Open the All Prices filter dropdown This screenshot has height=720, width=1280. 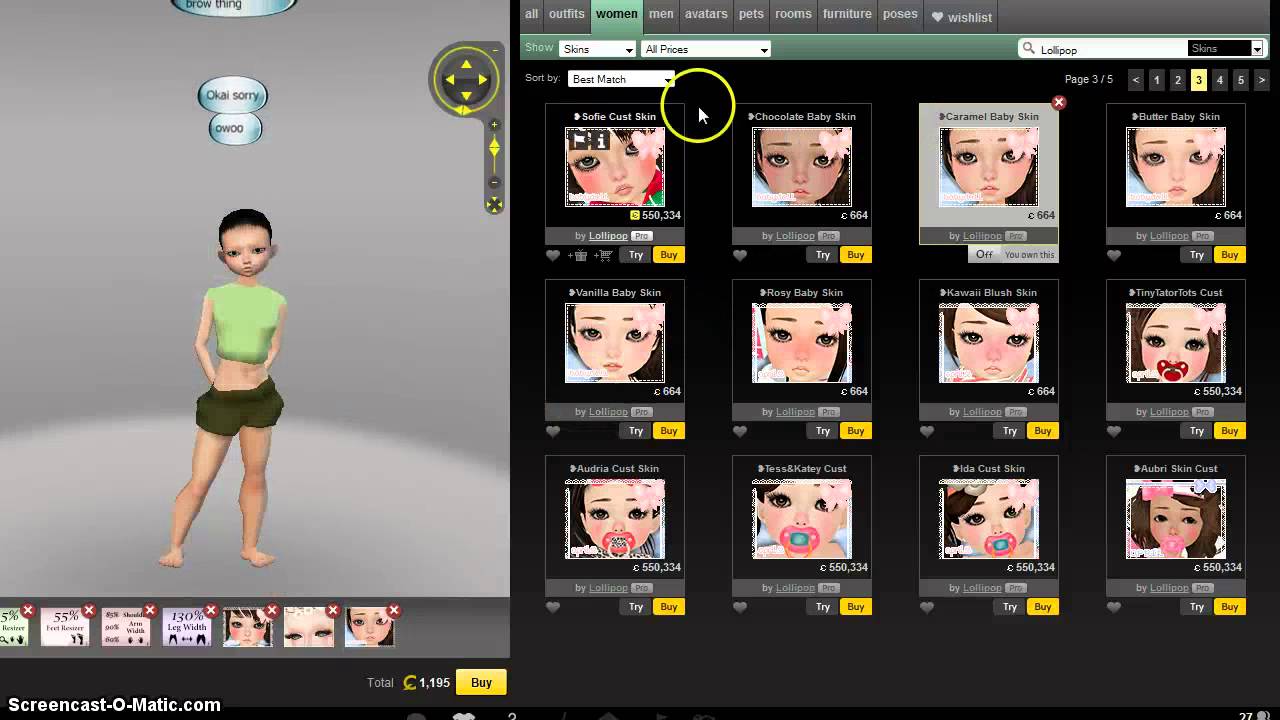(706, 49)
